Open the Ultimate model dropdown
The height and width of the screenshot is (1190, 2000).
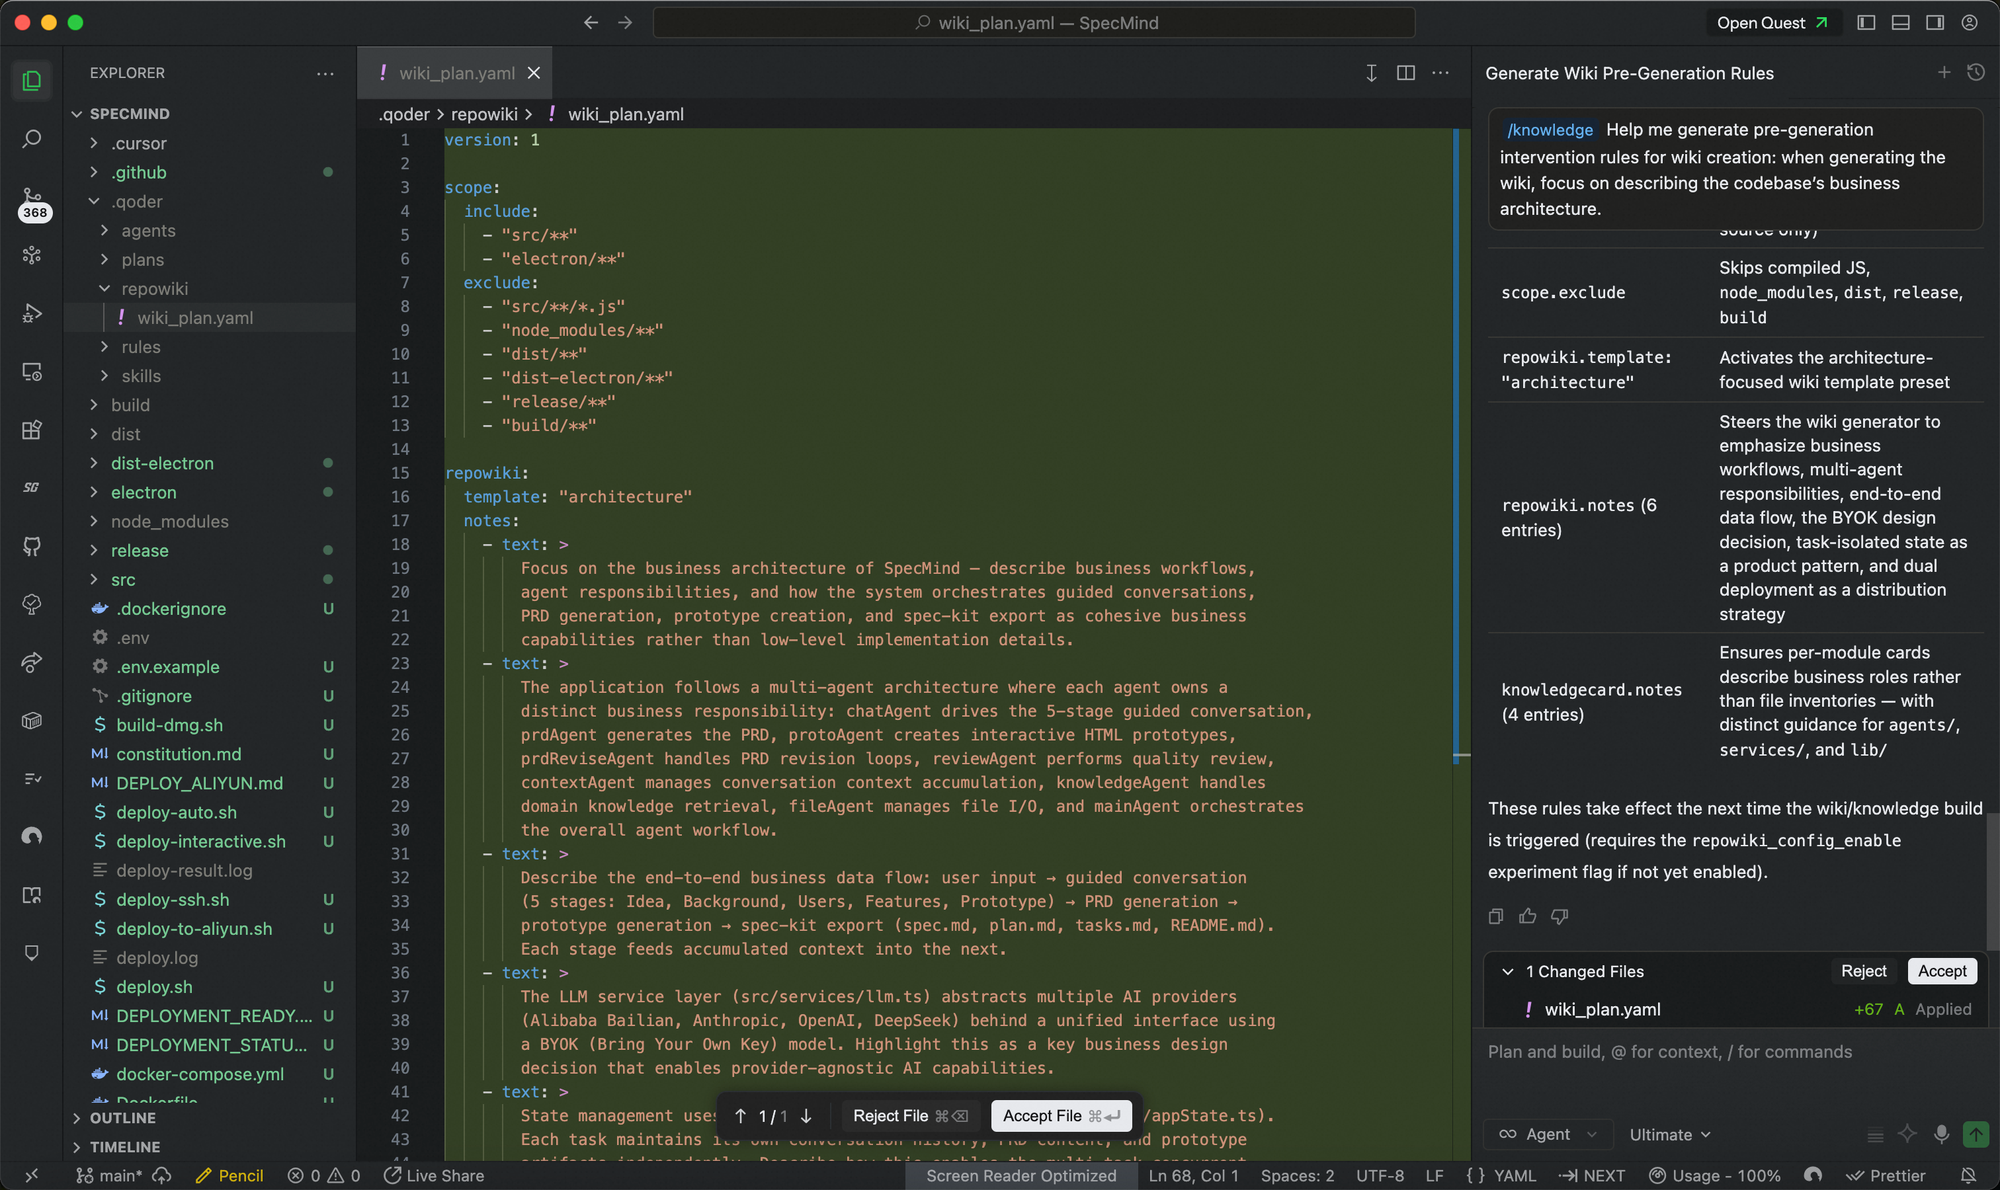coord(1670,1134)
